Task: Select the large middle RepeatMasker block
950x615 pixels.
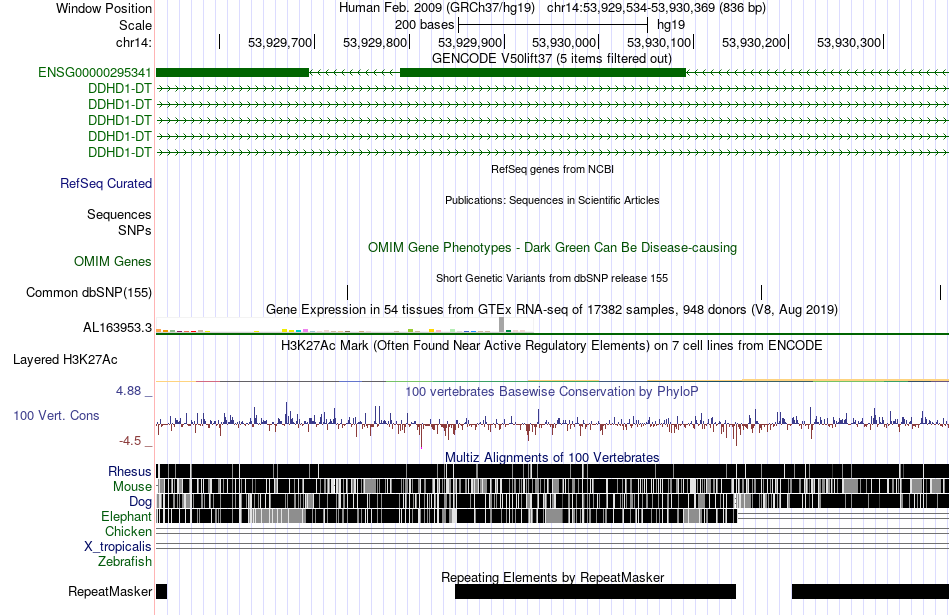Action: point(596,592)
